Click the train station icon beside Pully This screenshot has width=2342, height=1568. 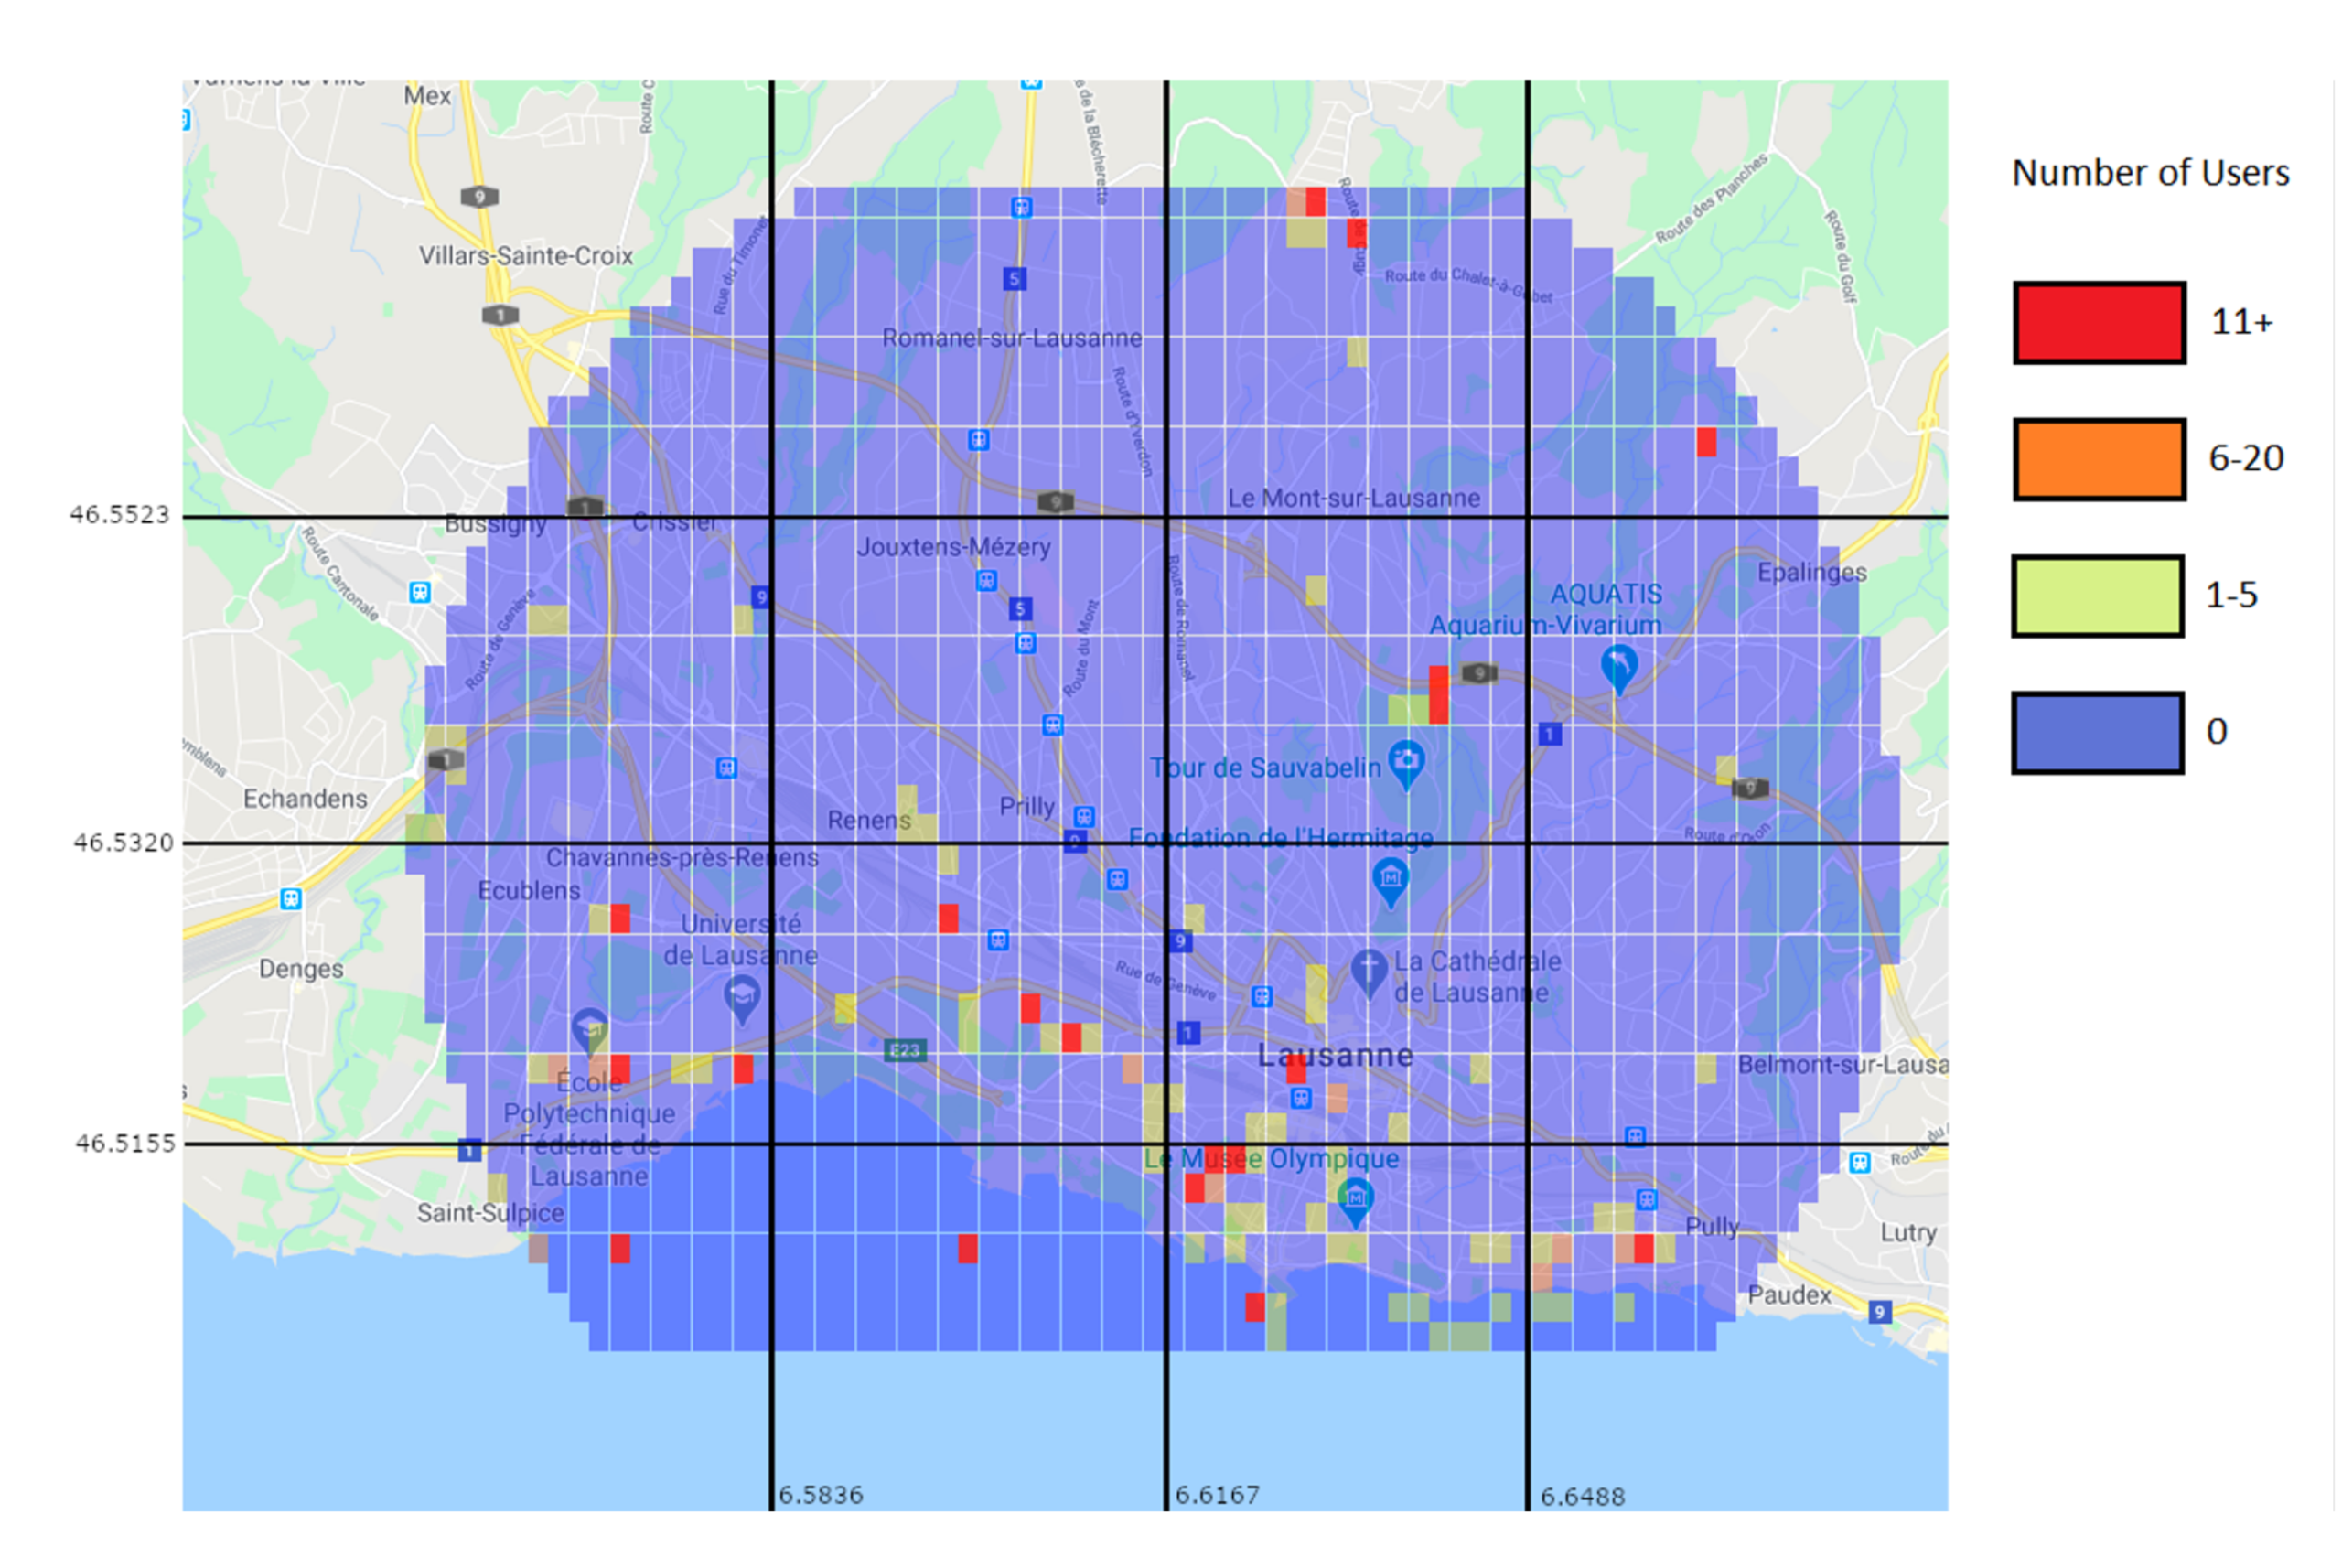tap(1647, 1199)
